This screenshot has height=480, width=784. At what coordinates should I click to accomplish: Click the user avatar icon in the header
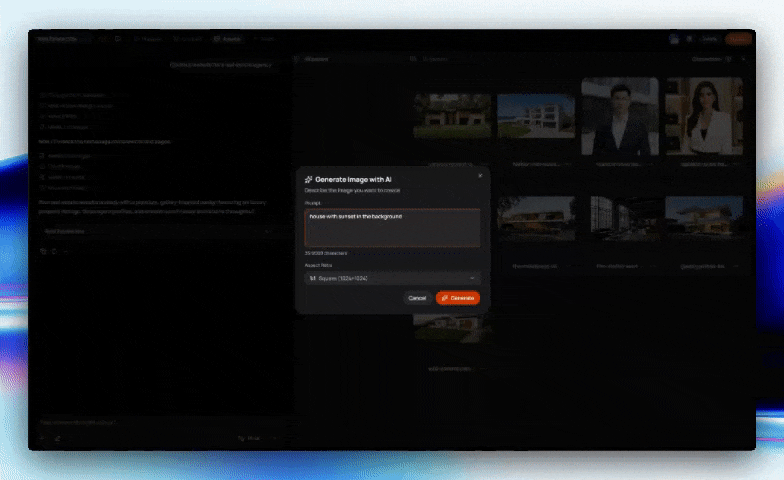pos(674,38)
